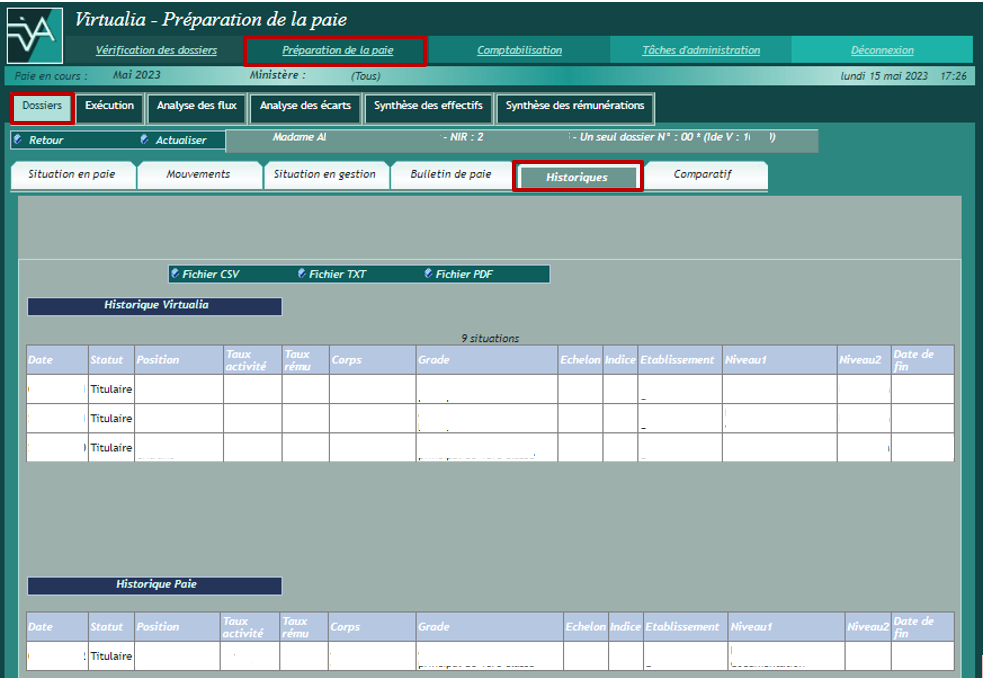This screenshot has height=678, width=985.
Task: Open the Préparation de la paie menu
Action: point(337,50)
